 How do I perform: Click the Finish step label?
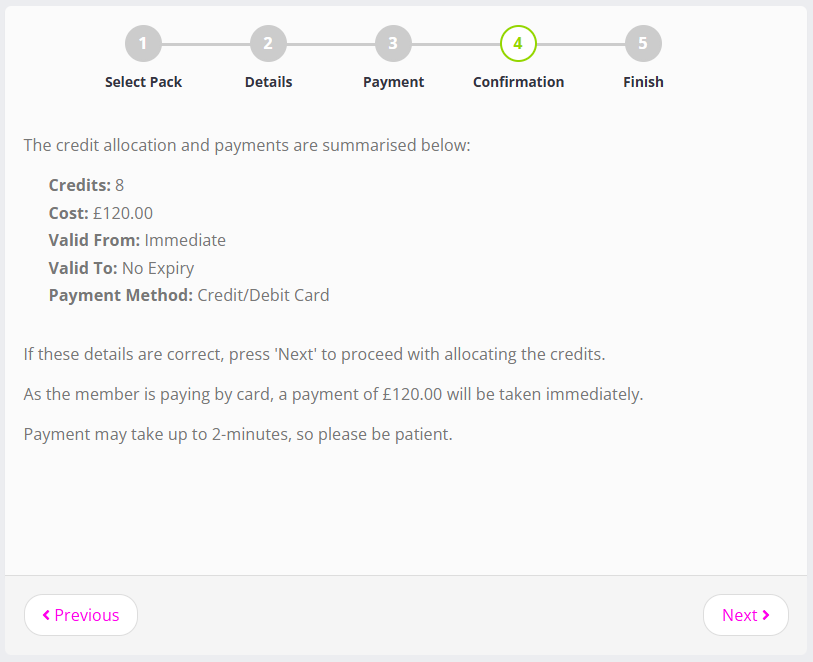[x=643, y=82]
